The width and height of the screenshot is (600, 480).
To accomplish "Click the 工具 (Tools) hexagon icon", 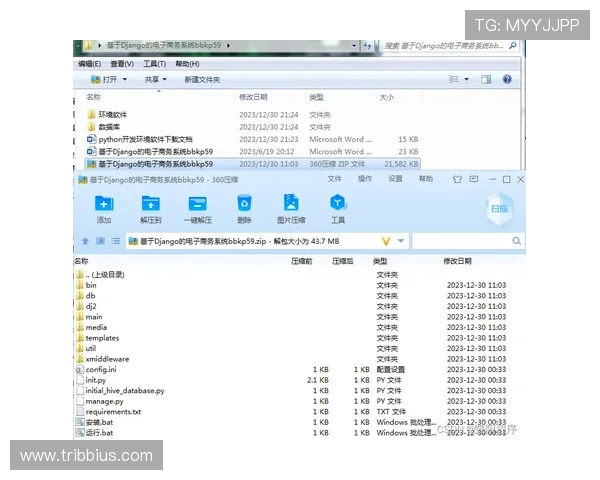I will tap(338, 202).
